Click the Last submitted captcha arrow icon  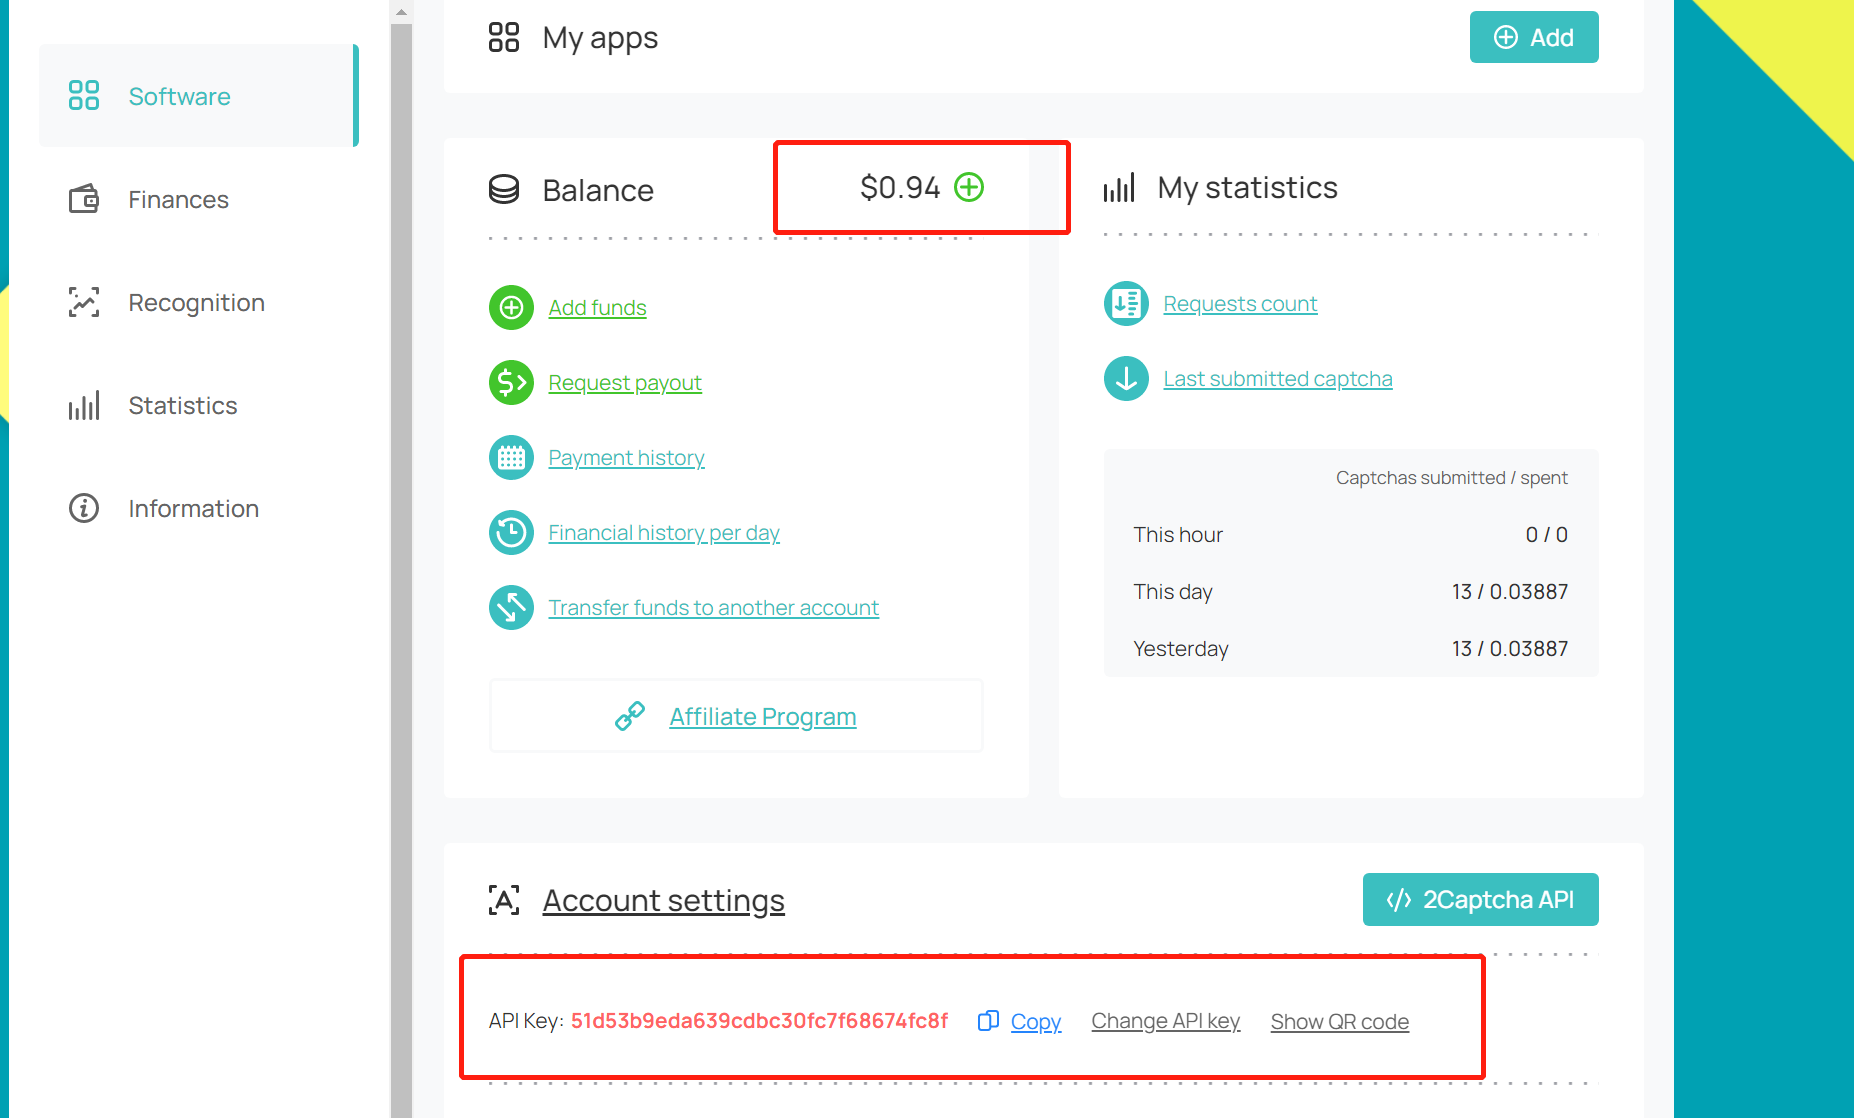tap(1126, 378)
